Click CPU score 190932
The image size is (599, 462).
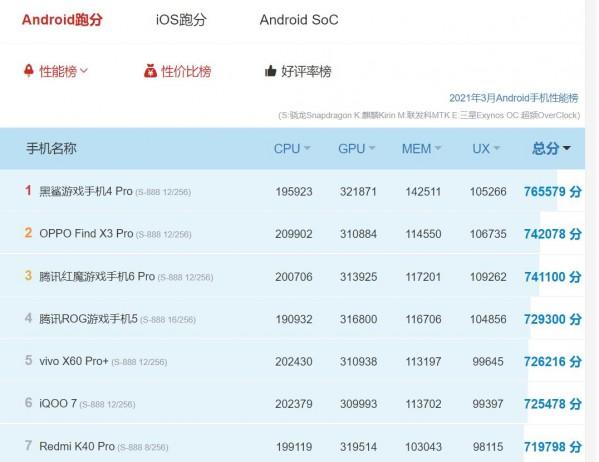294,319
